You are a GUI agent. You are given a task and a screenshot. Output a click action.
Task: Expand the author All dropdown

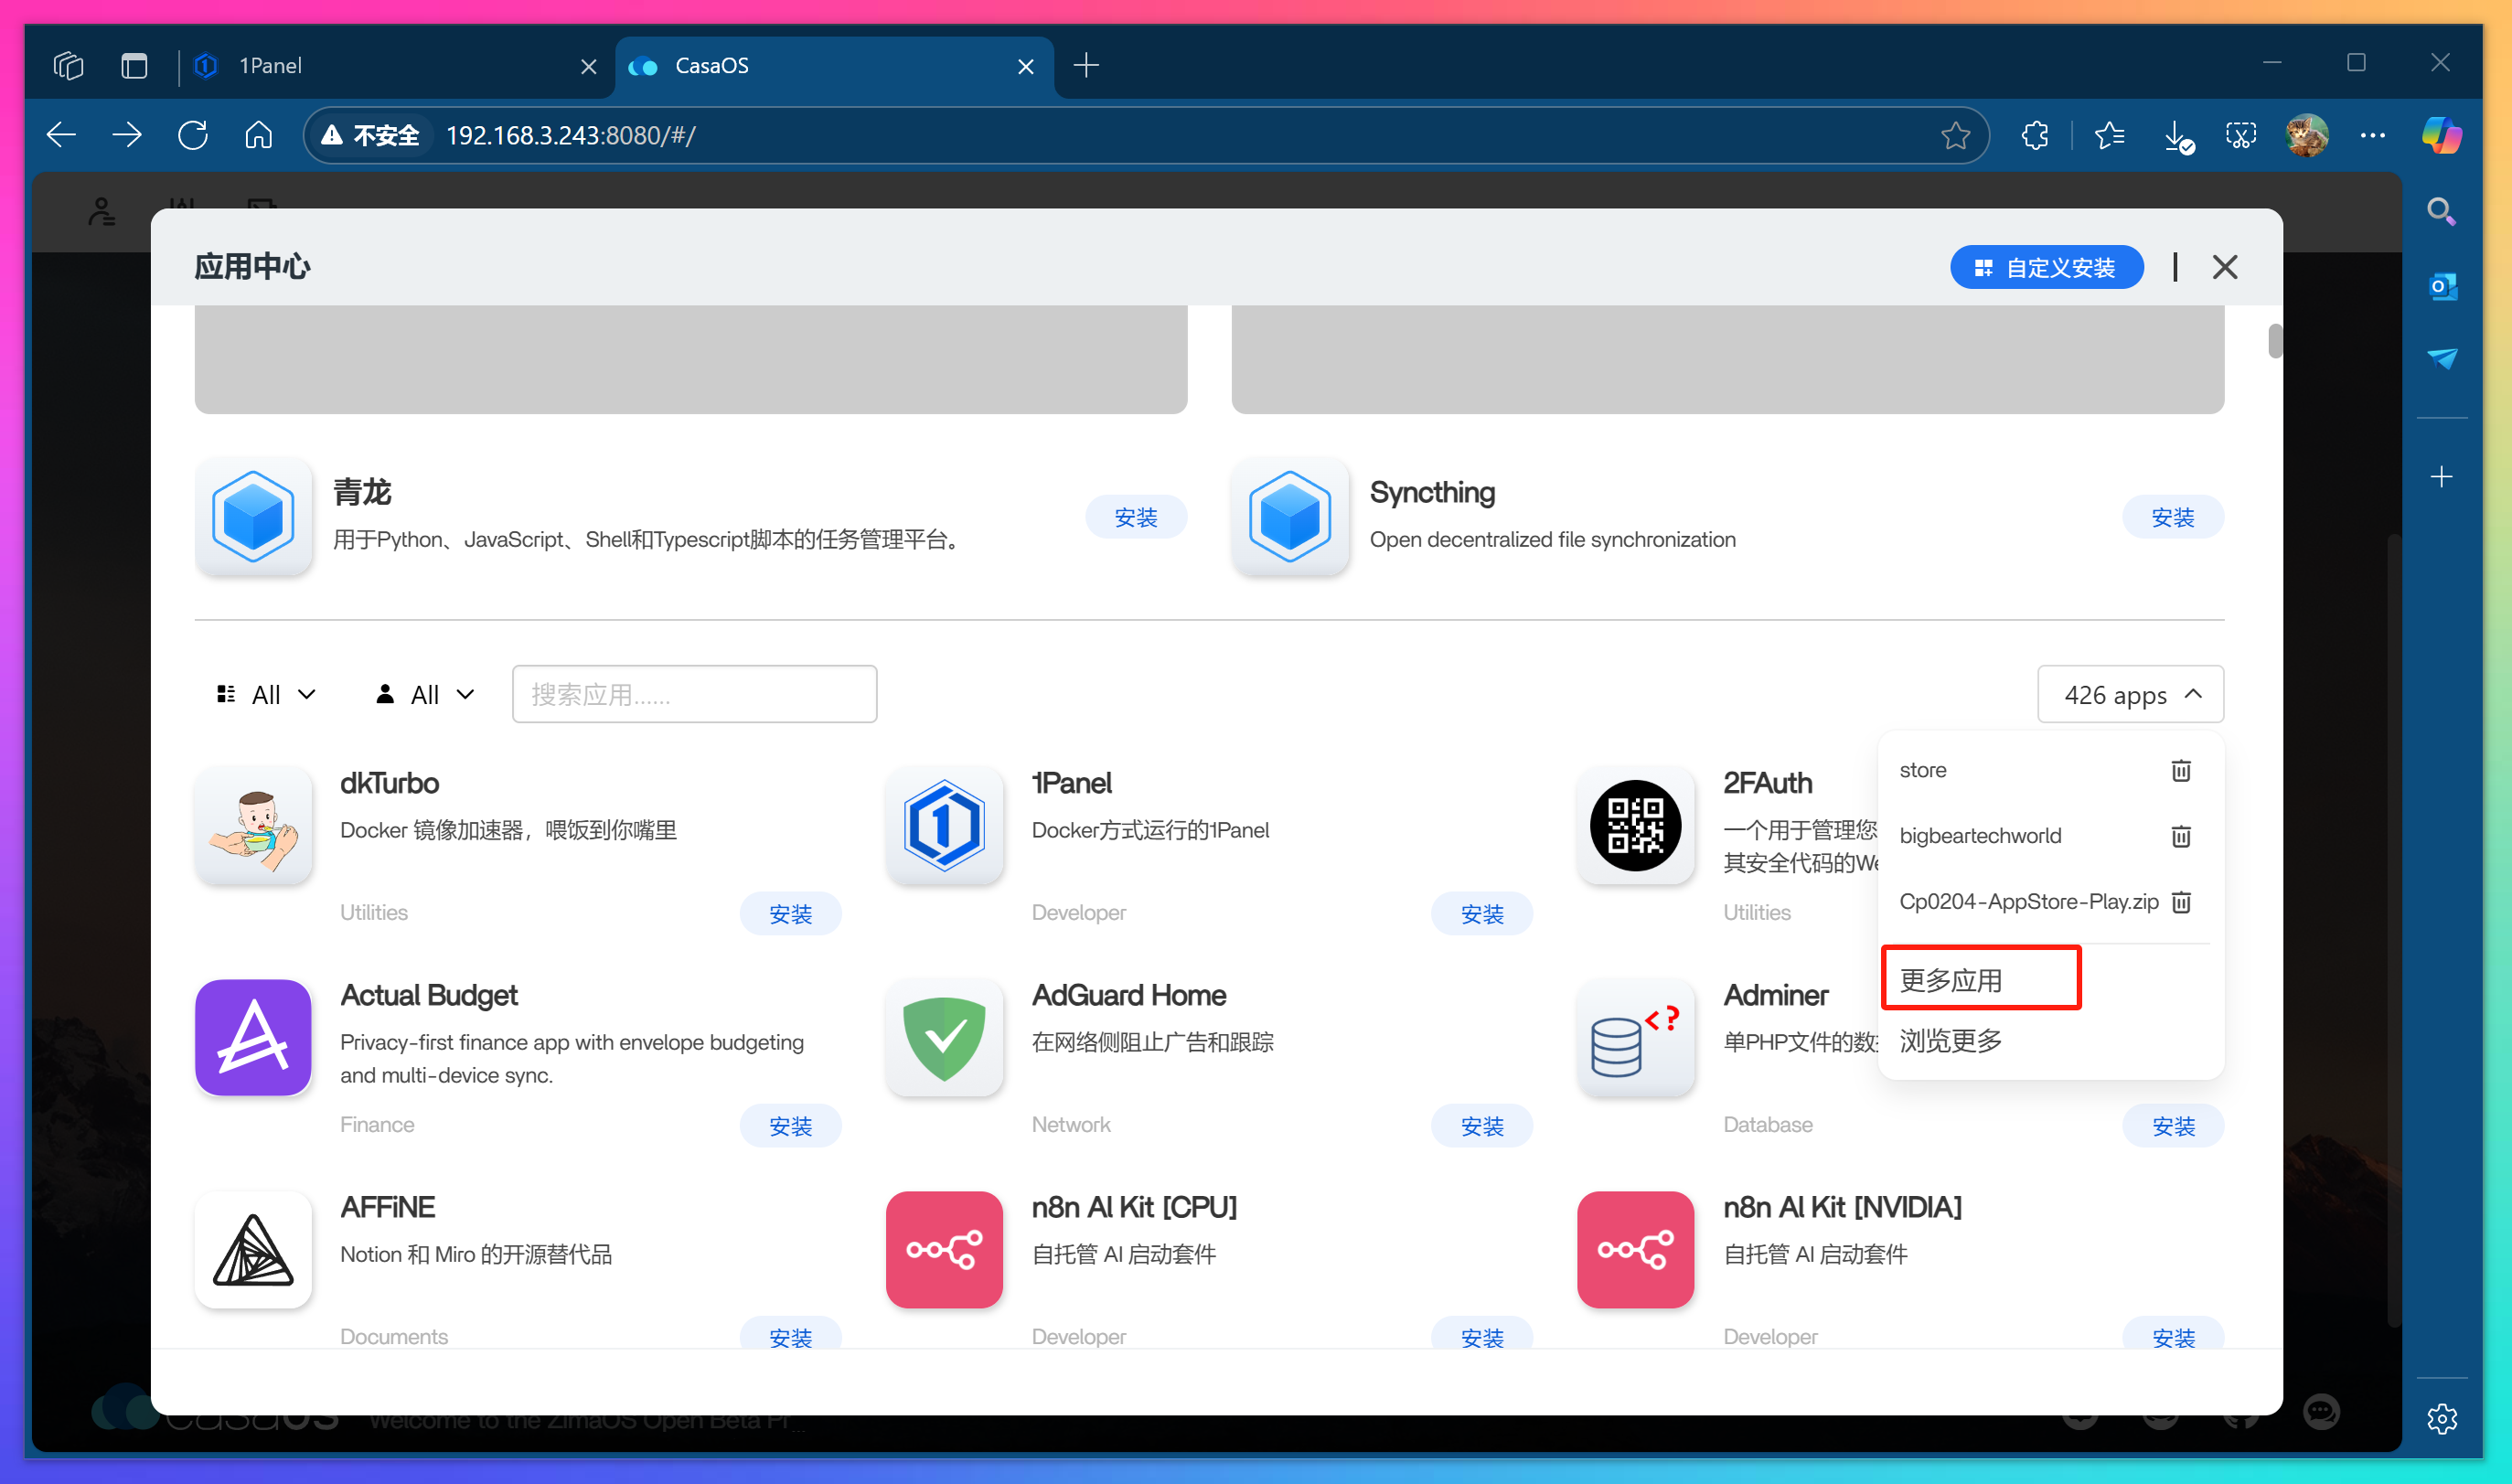[x=425, y=695]
